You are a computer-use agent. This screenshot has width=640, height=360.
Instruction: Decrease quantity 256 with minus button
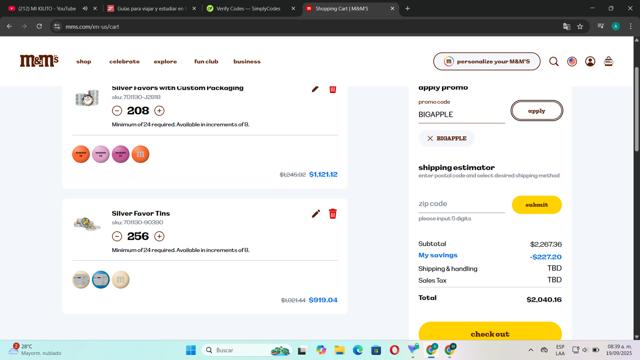pyautogui.click(x=117, y=236)
